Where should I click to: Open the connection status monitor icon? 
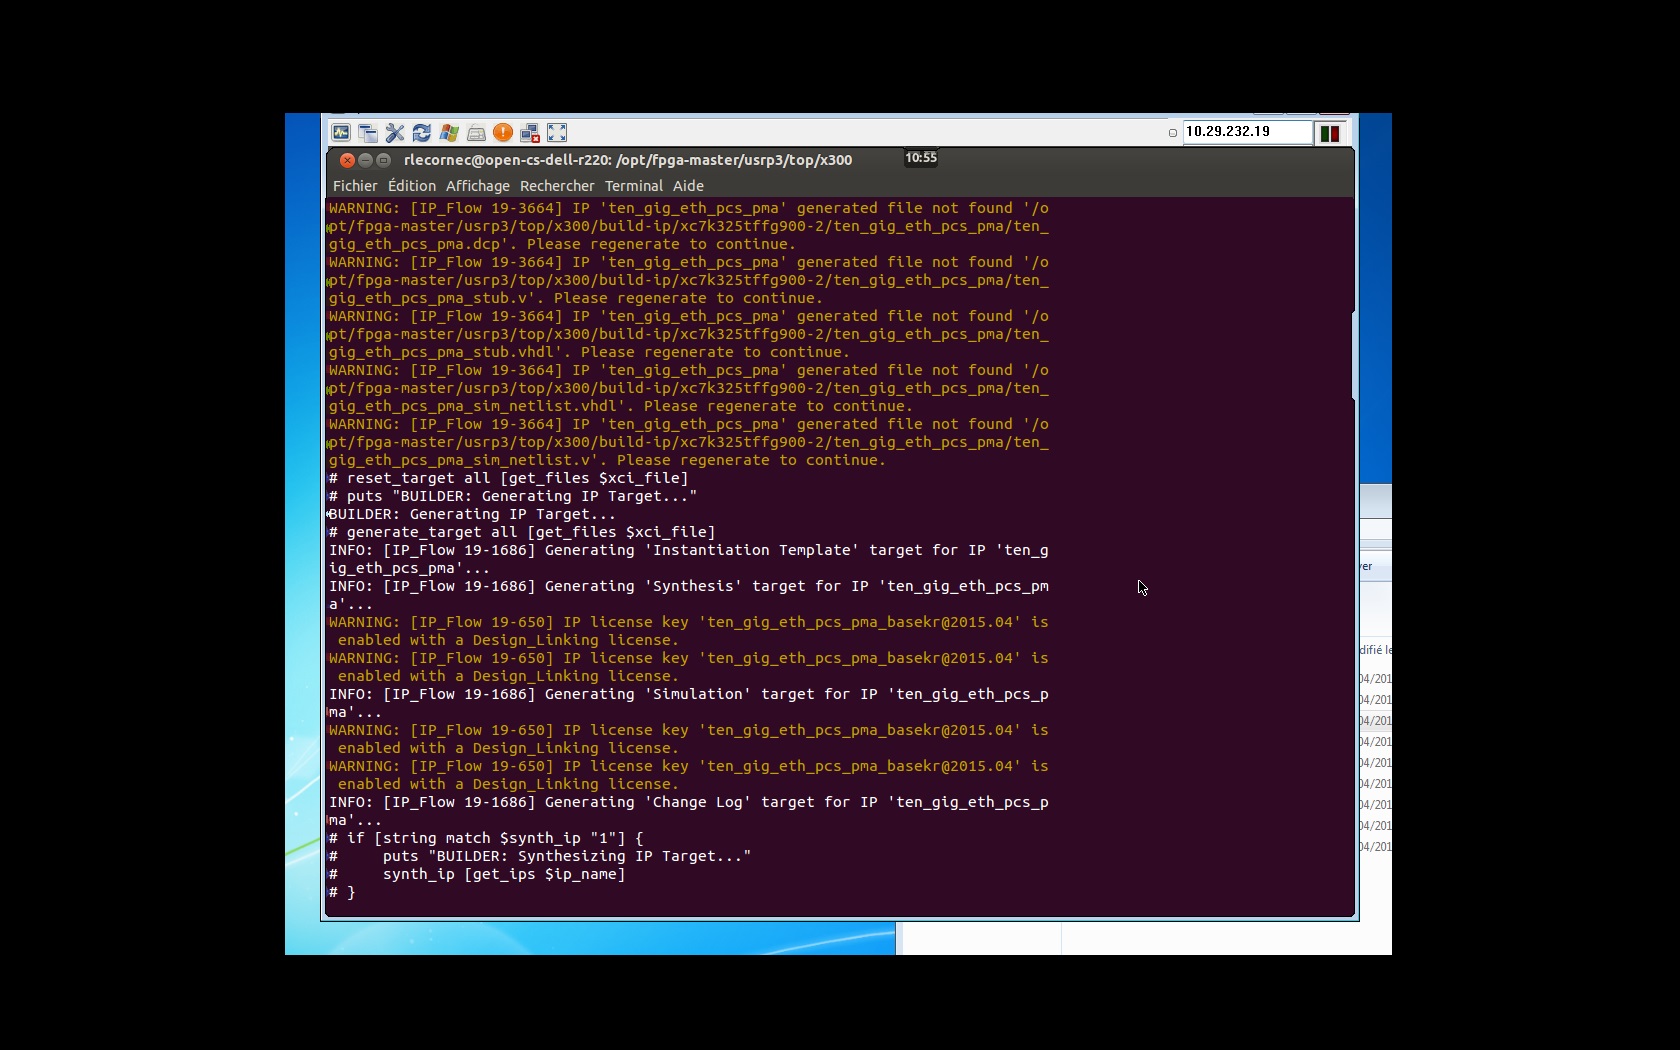point(341,133)
